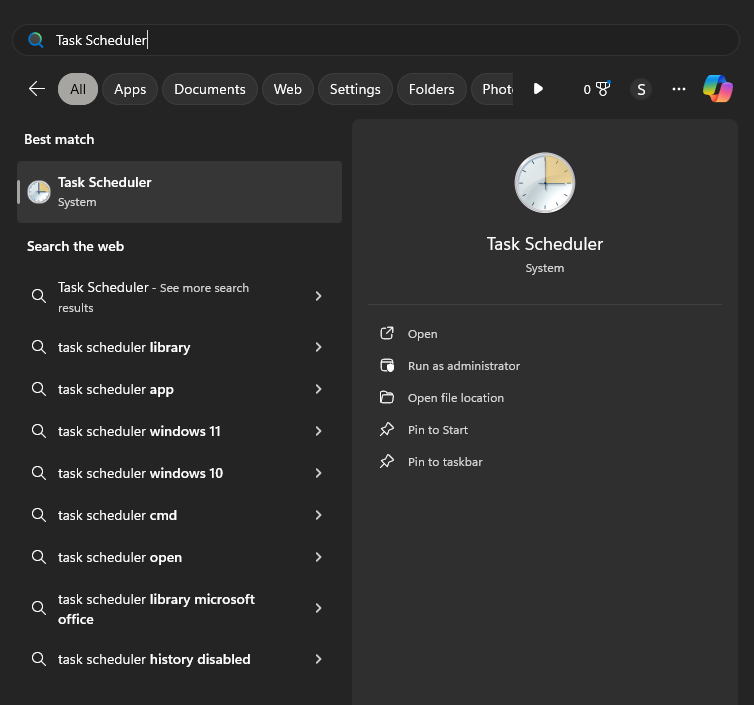This screenshot has height=705, width=754.
Task: Click the Open file location folder icon
Action: tap(387, 397)
